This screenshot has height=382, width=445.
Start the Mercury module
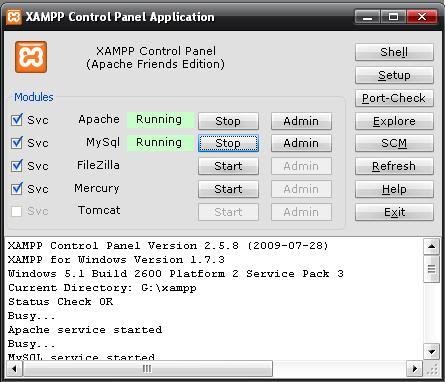point(228,189)
